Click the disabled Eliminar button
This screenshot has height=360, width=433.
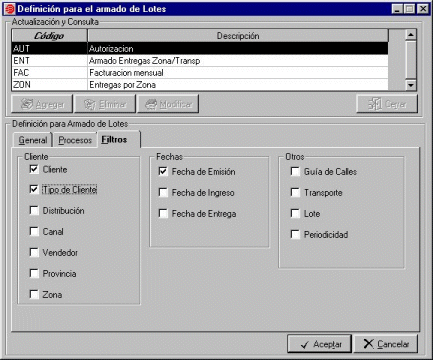point(105,104)
